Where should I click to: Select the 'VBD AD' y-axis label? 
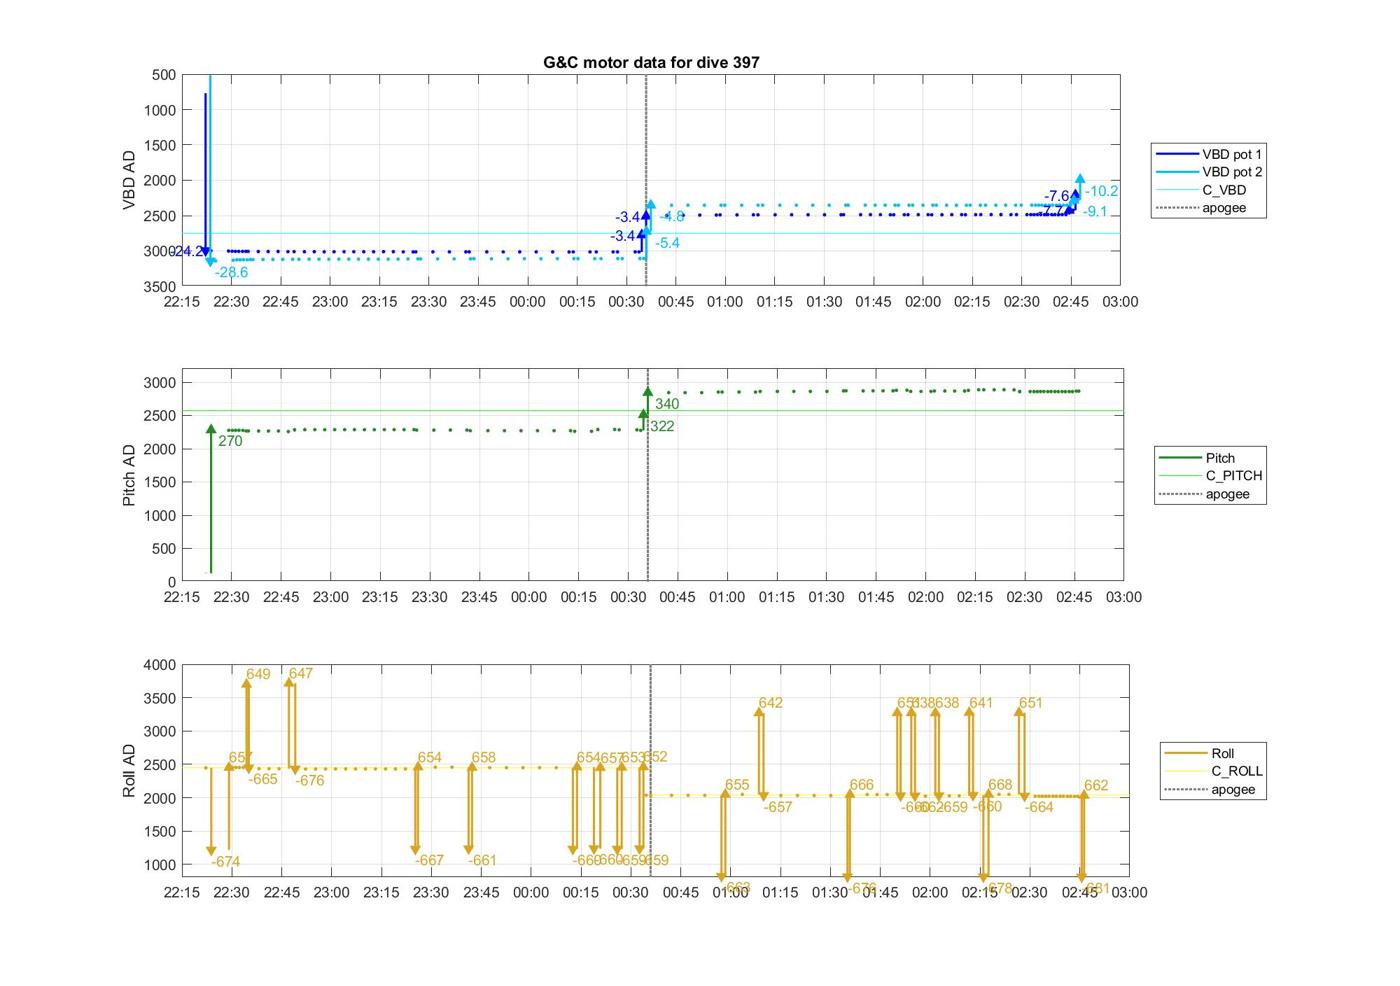tap(129, 180)
